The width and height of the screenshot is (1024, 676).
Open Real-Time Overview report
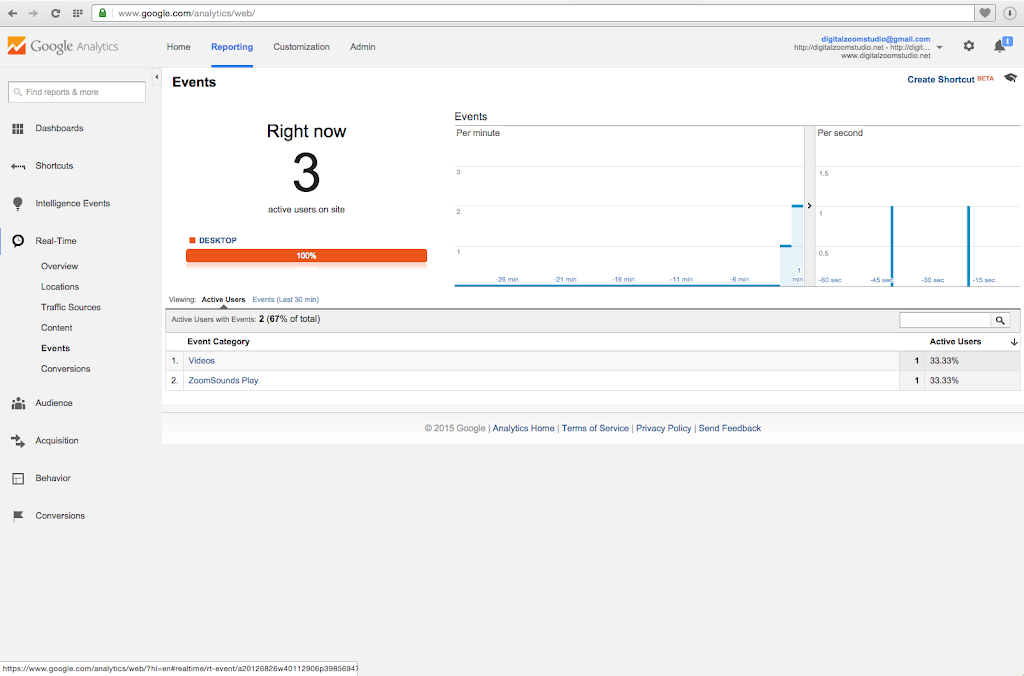click(59, 266)
